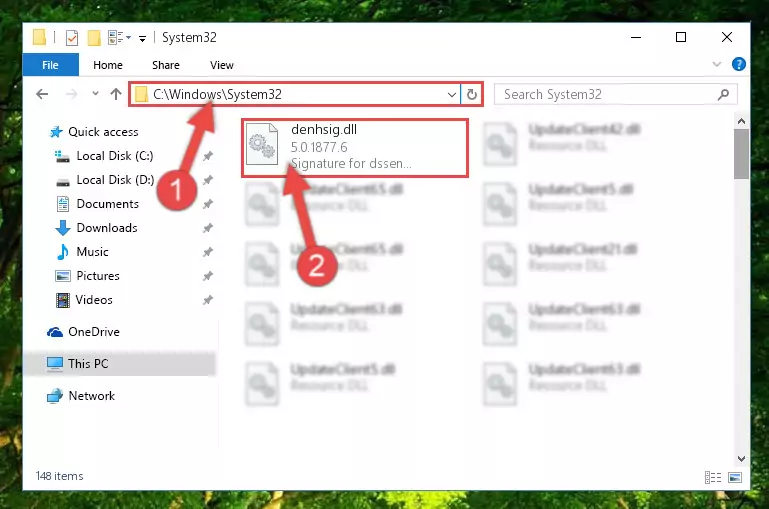Click the Search System32 field

click(x=615, y=94)
